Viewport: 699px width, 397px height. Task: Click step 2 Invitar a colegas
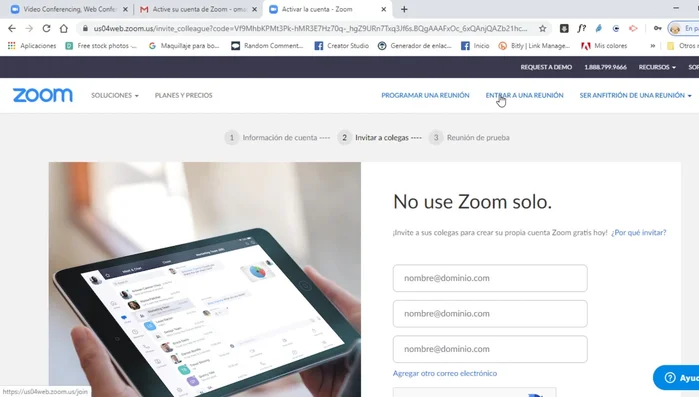[379, 138]
